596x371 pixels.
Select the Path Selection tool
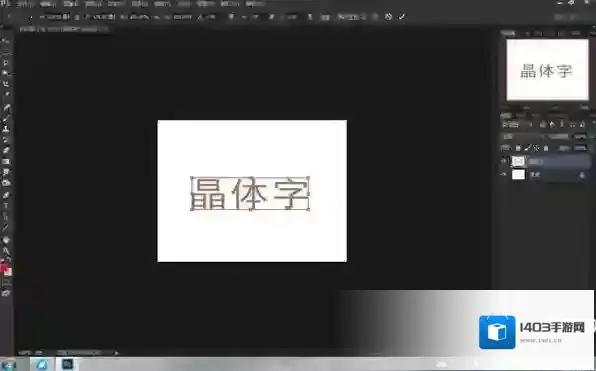coord(6,217)
